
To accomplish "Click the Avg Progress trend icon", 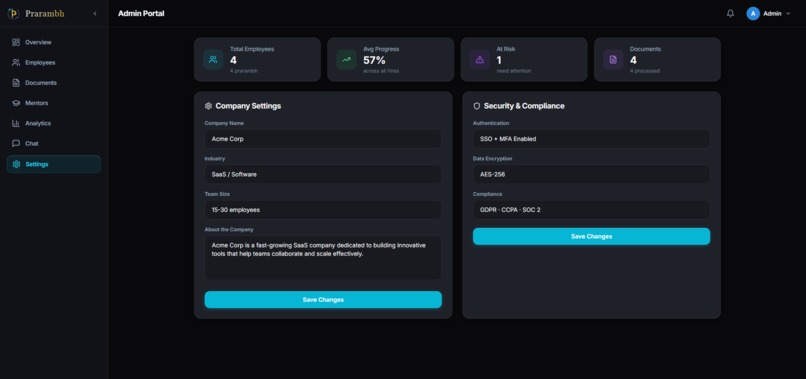I will coord(346,60).
